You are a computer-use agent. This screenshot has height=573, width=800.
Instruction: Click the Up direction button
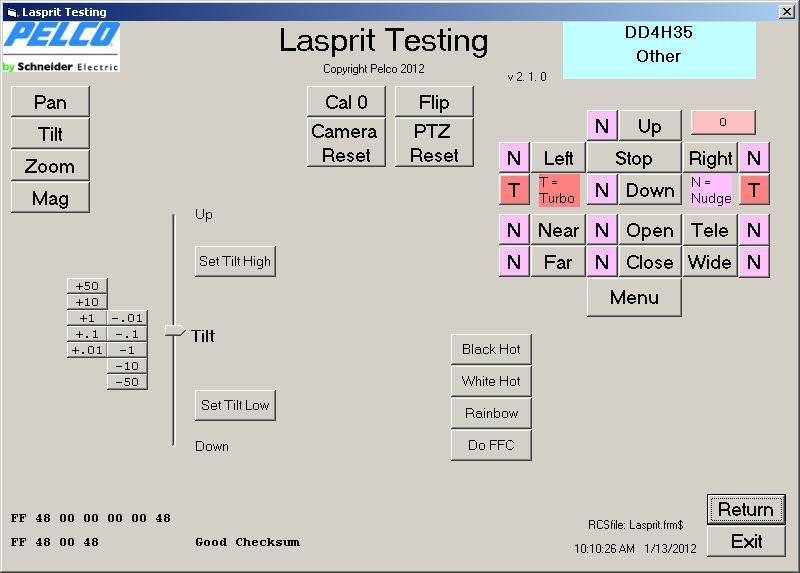649,126
